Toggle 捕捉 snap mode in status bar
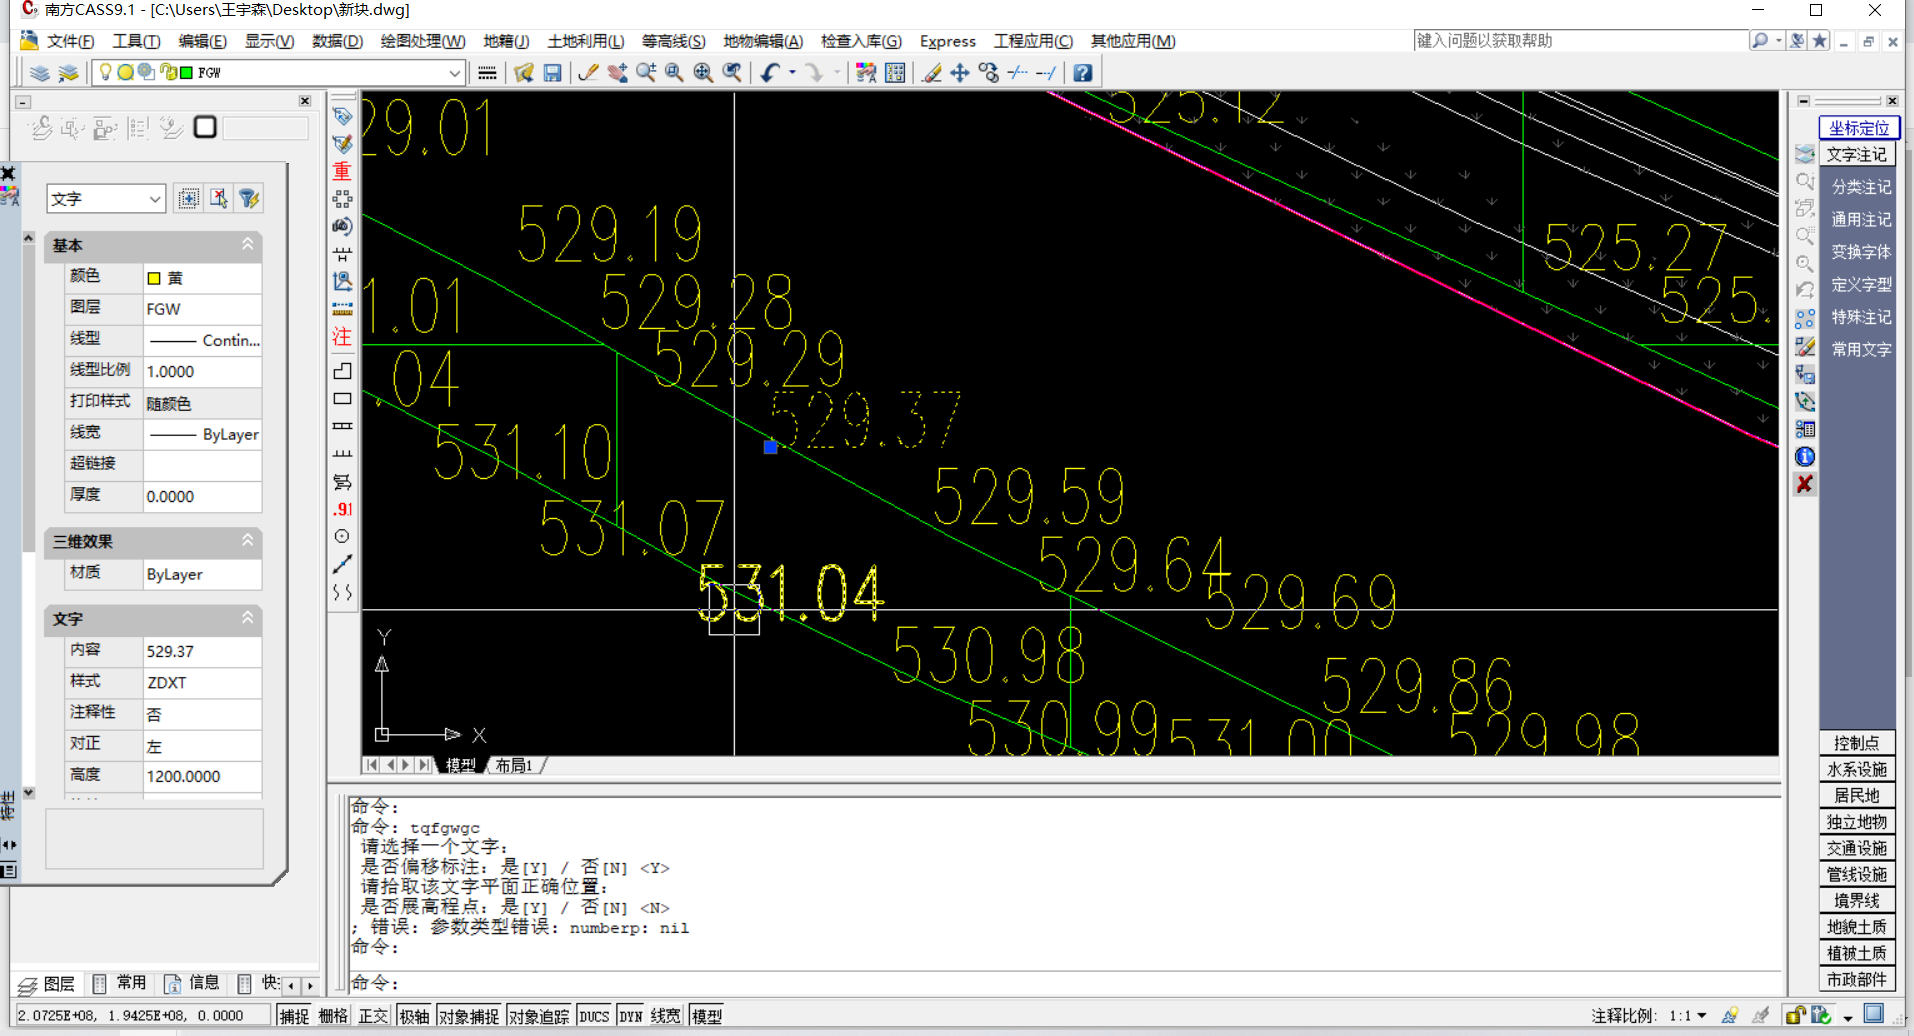The image size is (1914, 1036). pyautogui.click(x=294, y=1016)
